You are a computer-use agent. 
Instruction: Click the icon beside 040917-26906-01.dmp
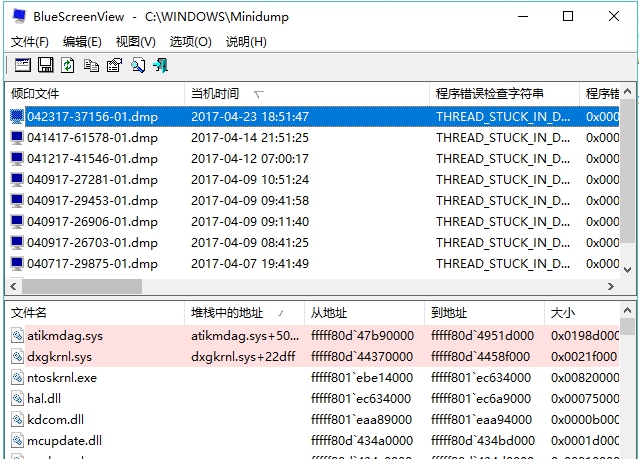point(17,222)
